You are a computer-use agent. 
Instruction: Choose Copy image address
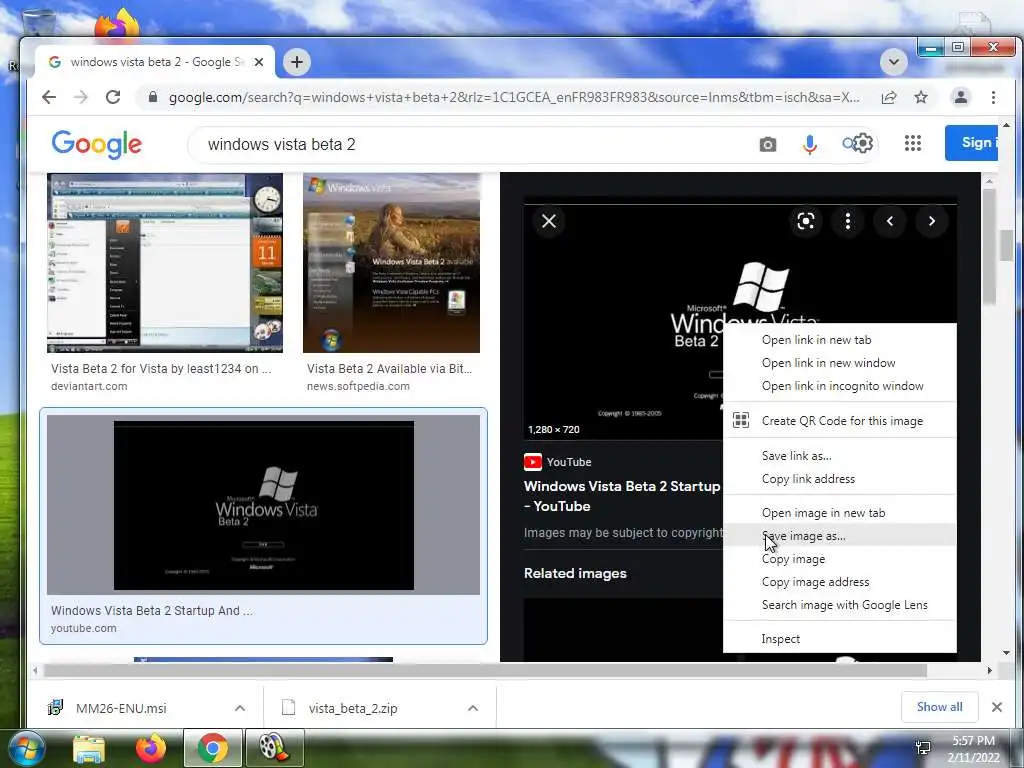click(x=840, y=582)
